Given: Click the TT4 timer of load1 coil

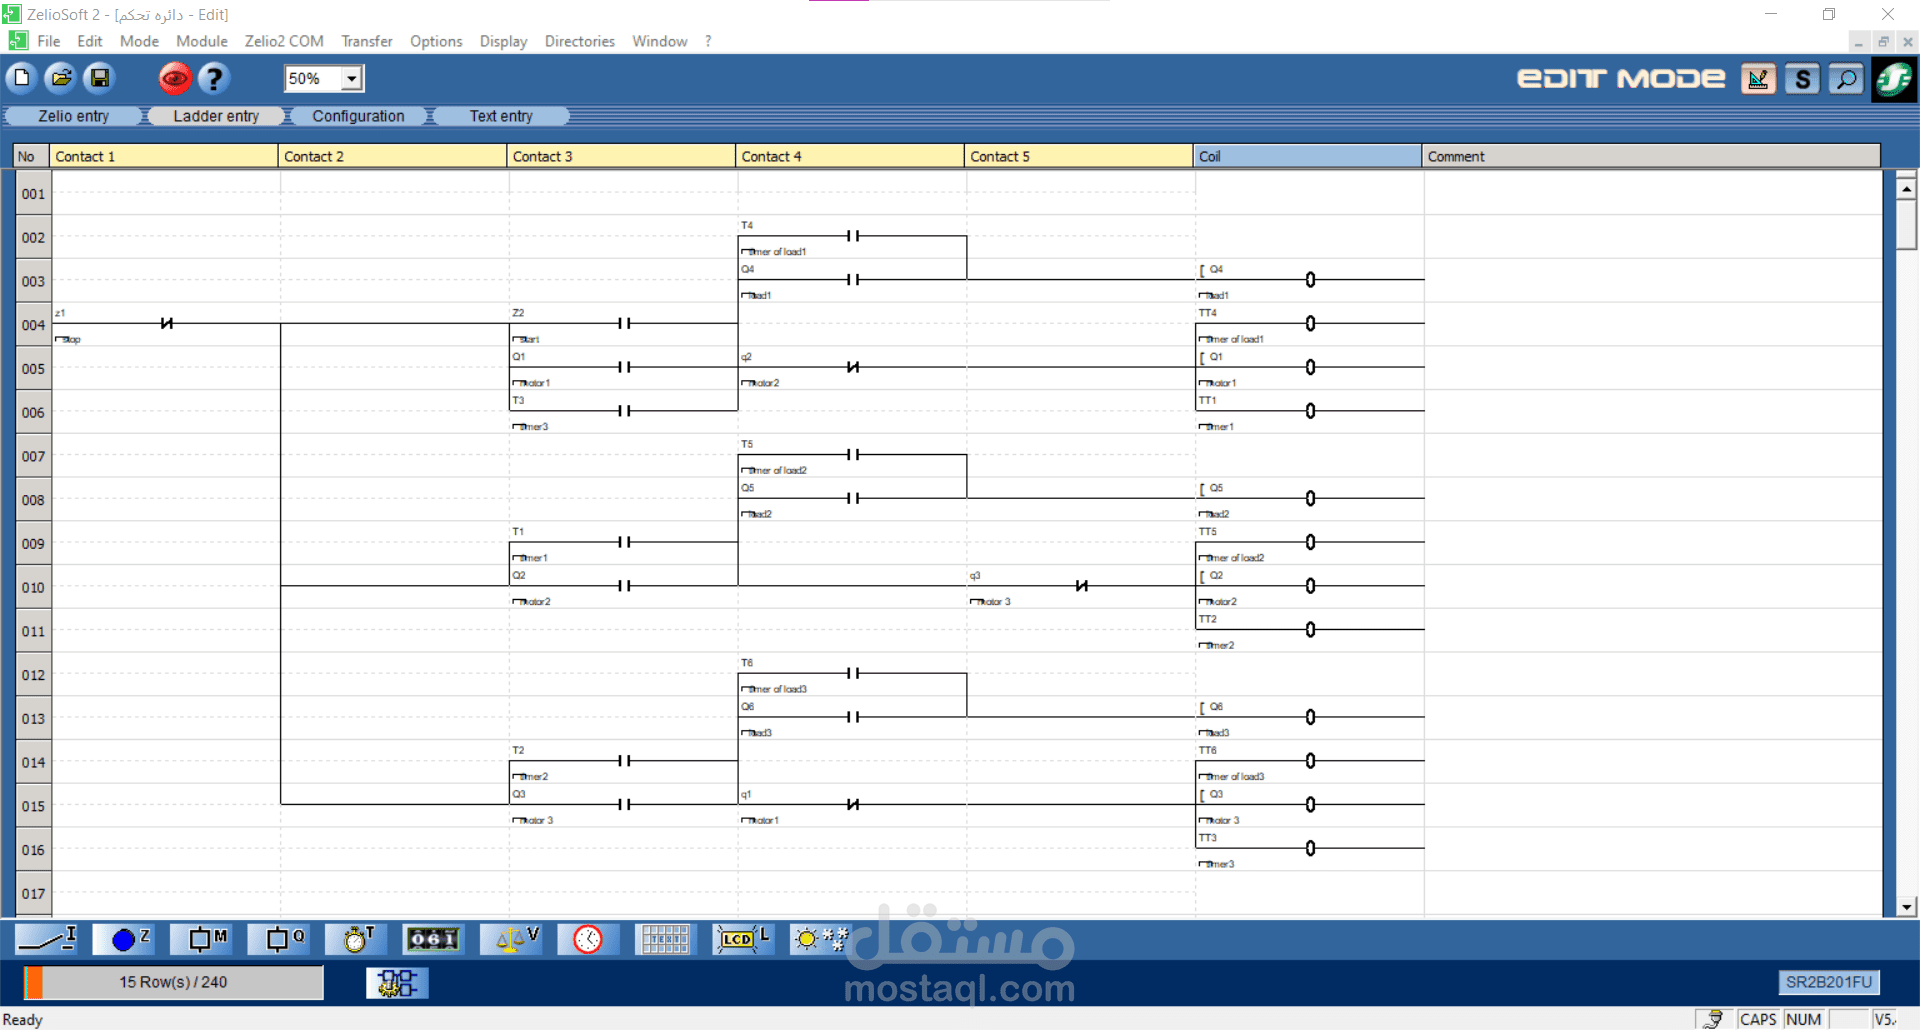Looking at the screenshot, I should coord(1310,324).
